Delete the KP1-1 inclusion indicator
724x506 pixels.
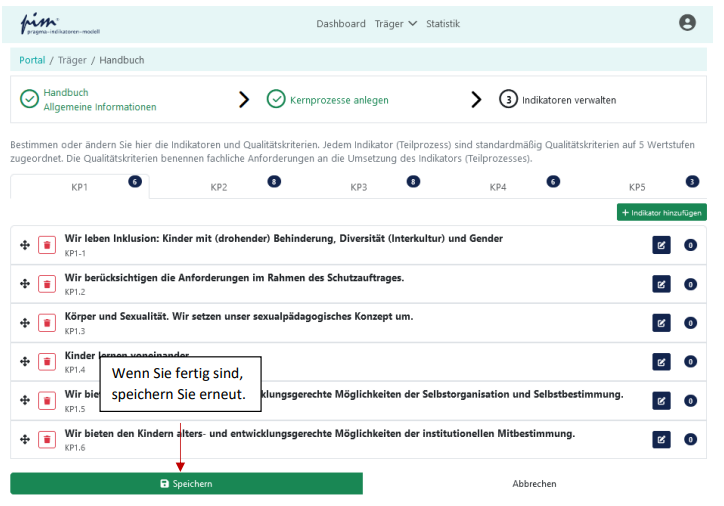pos(47,245)
